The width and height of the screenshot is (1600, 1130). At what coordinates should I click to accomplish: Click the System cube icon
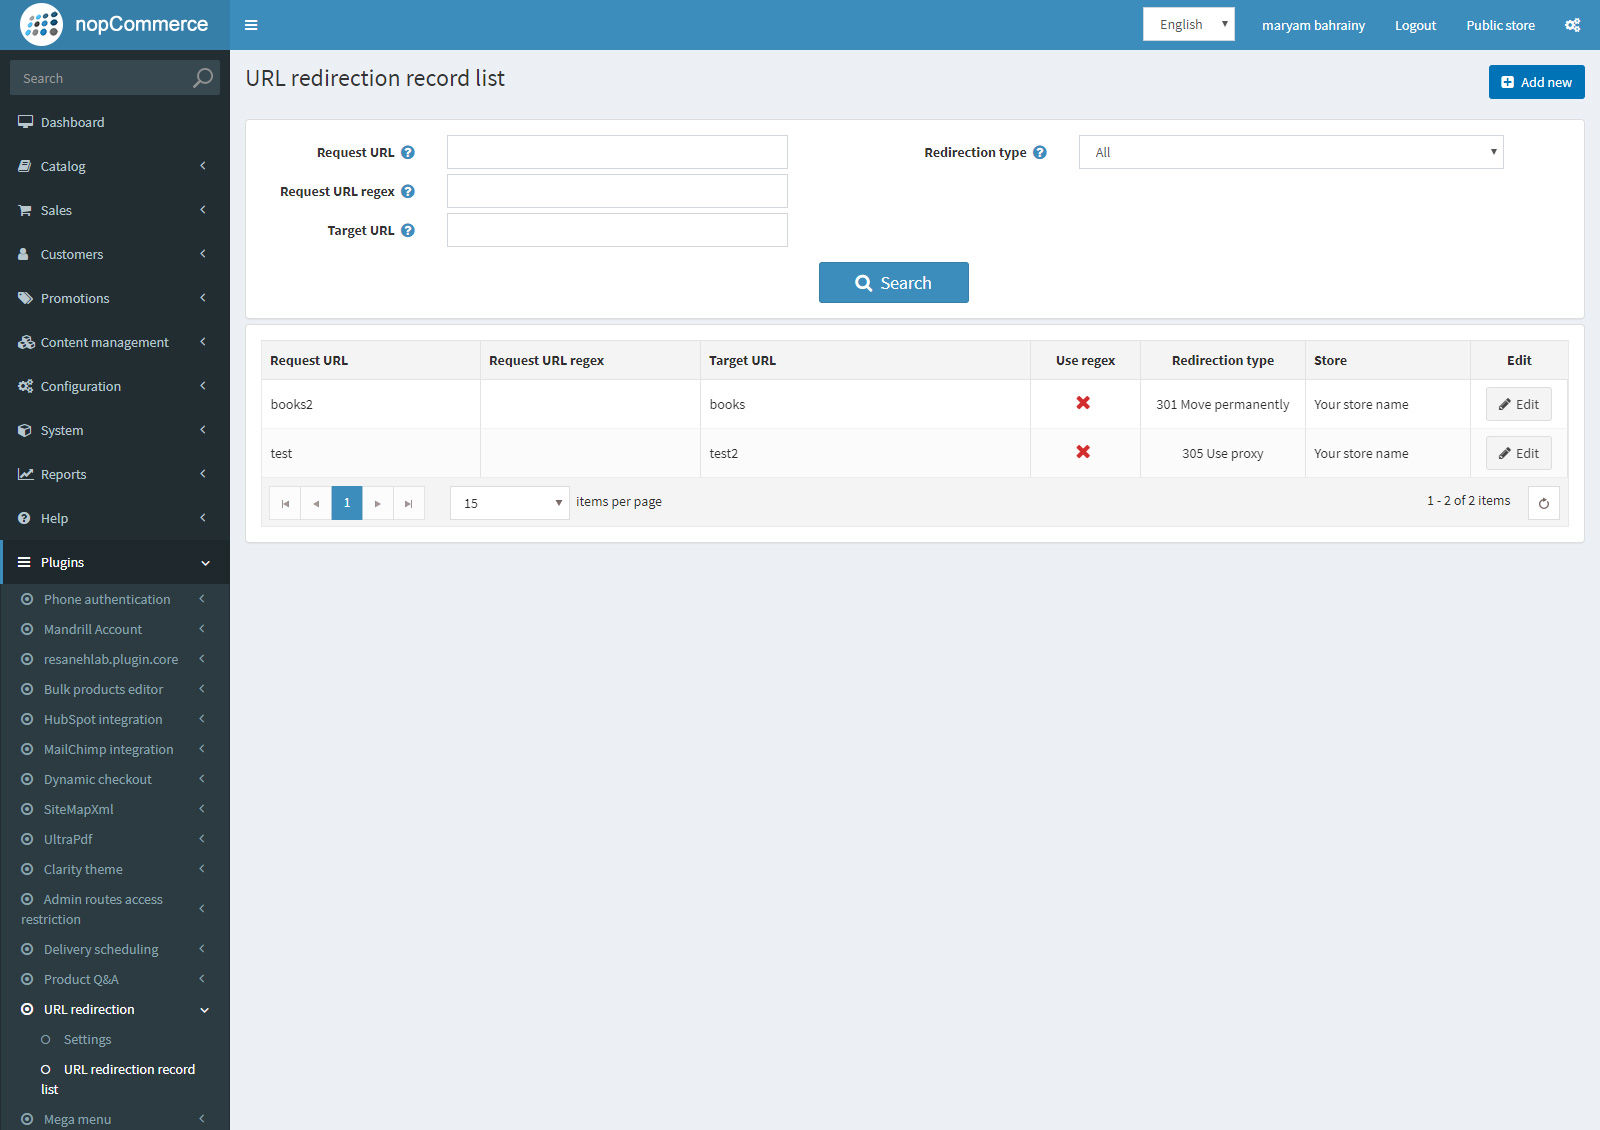[25, 430]
